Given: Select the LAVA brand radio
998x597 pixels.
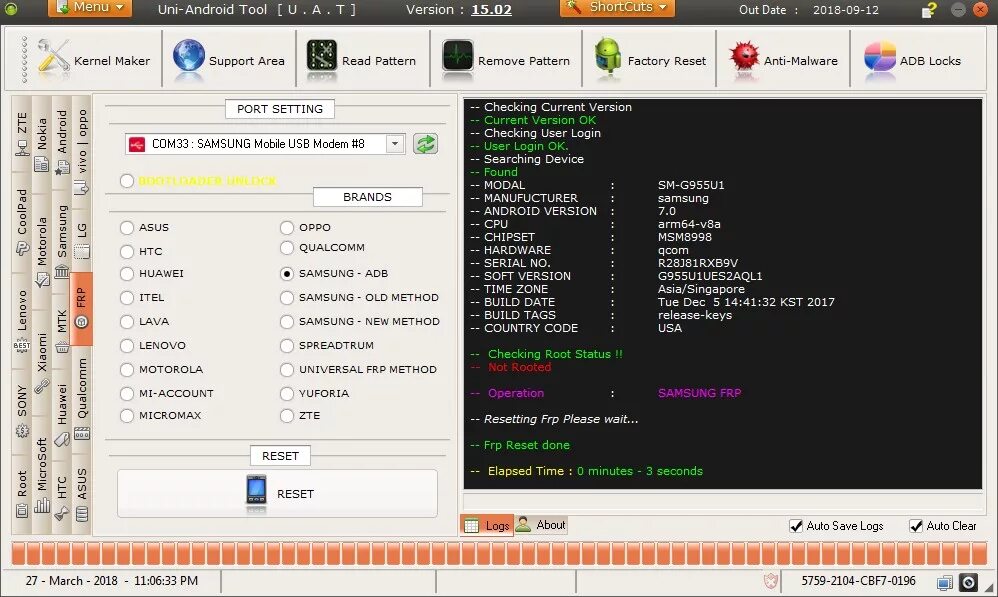Looking at the screenshot, I should pyautogui.click(x=127, y=321).
